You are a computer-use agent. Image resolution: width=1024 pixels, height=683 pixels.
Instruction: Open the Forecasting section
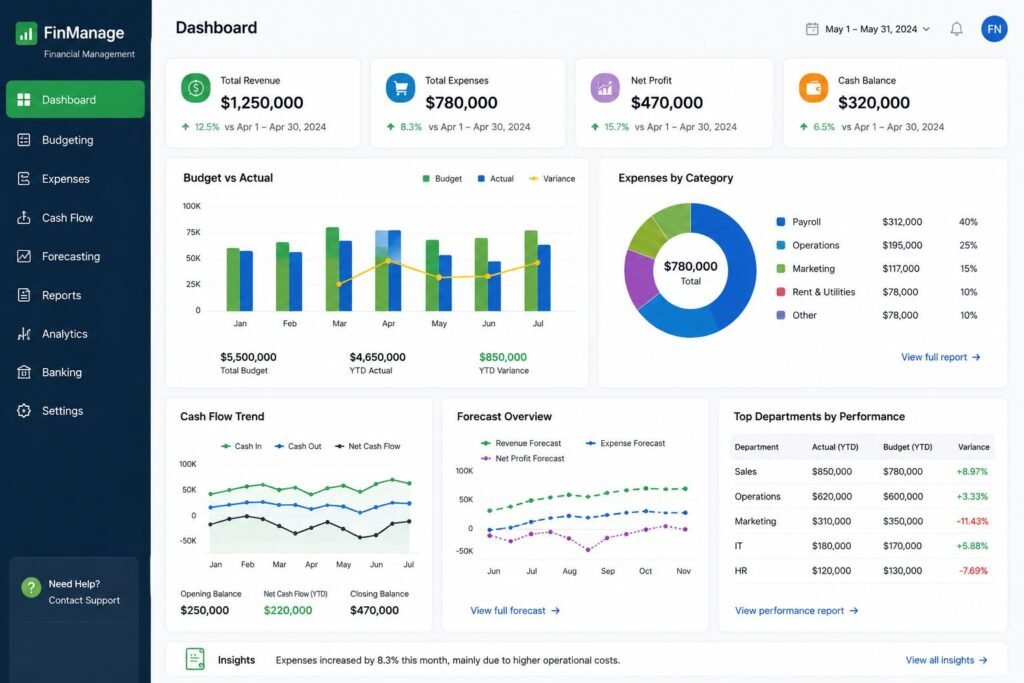(x=75, y=256)
